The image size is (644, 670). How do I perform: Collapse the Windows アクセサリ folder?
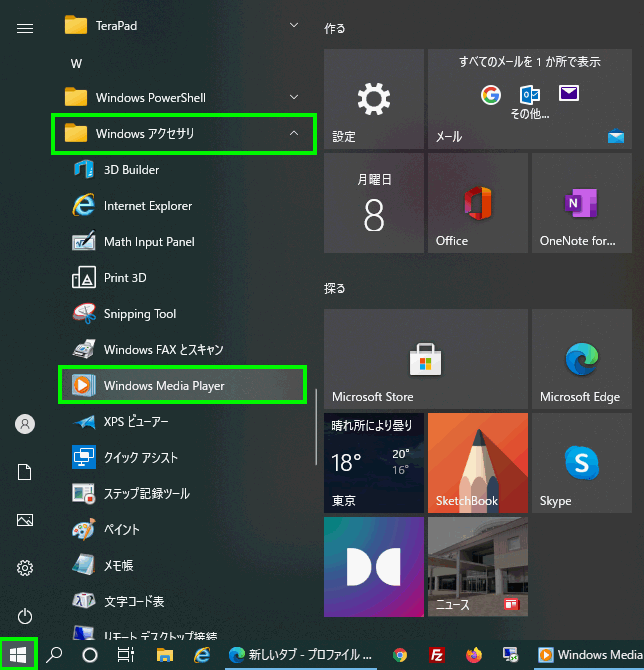pyautogui.click(x=184, y=134)
